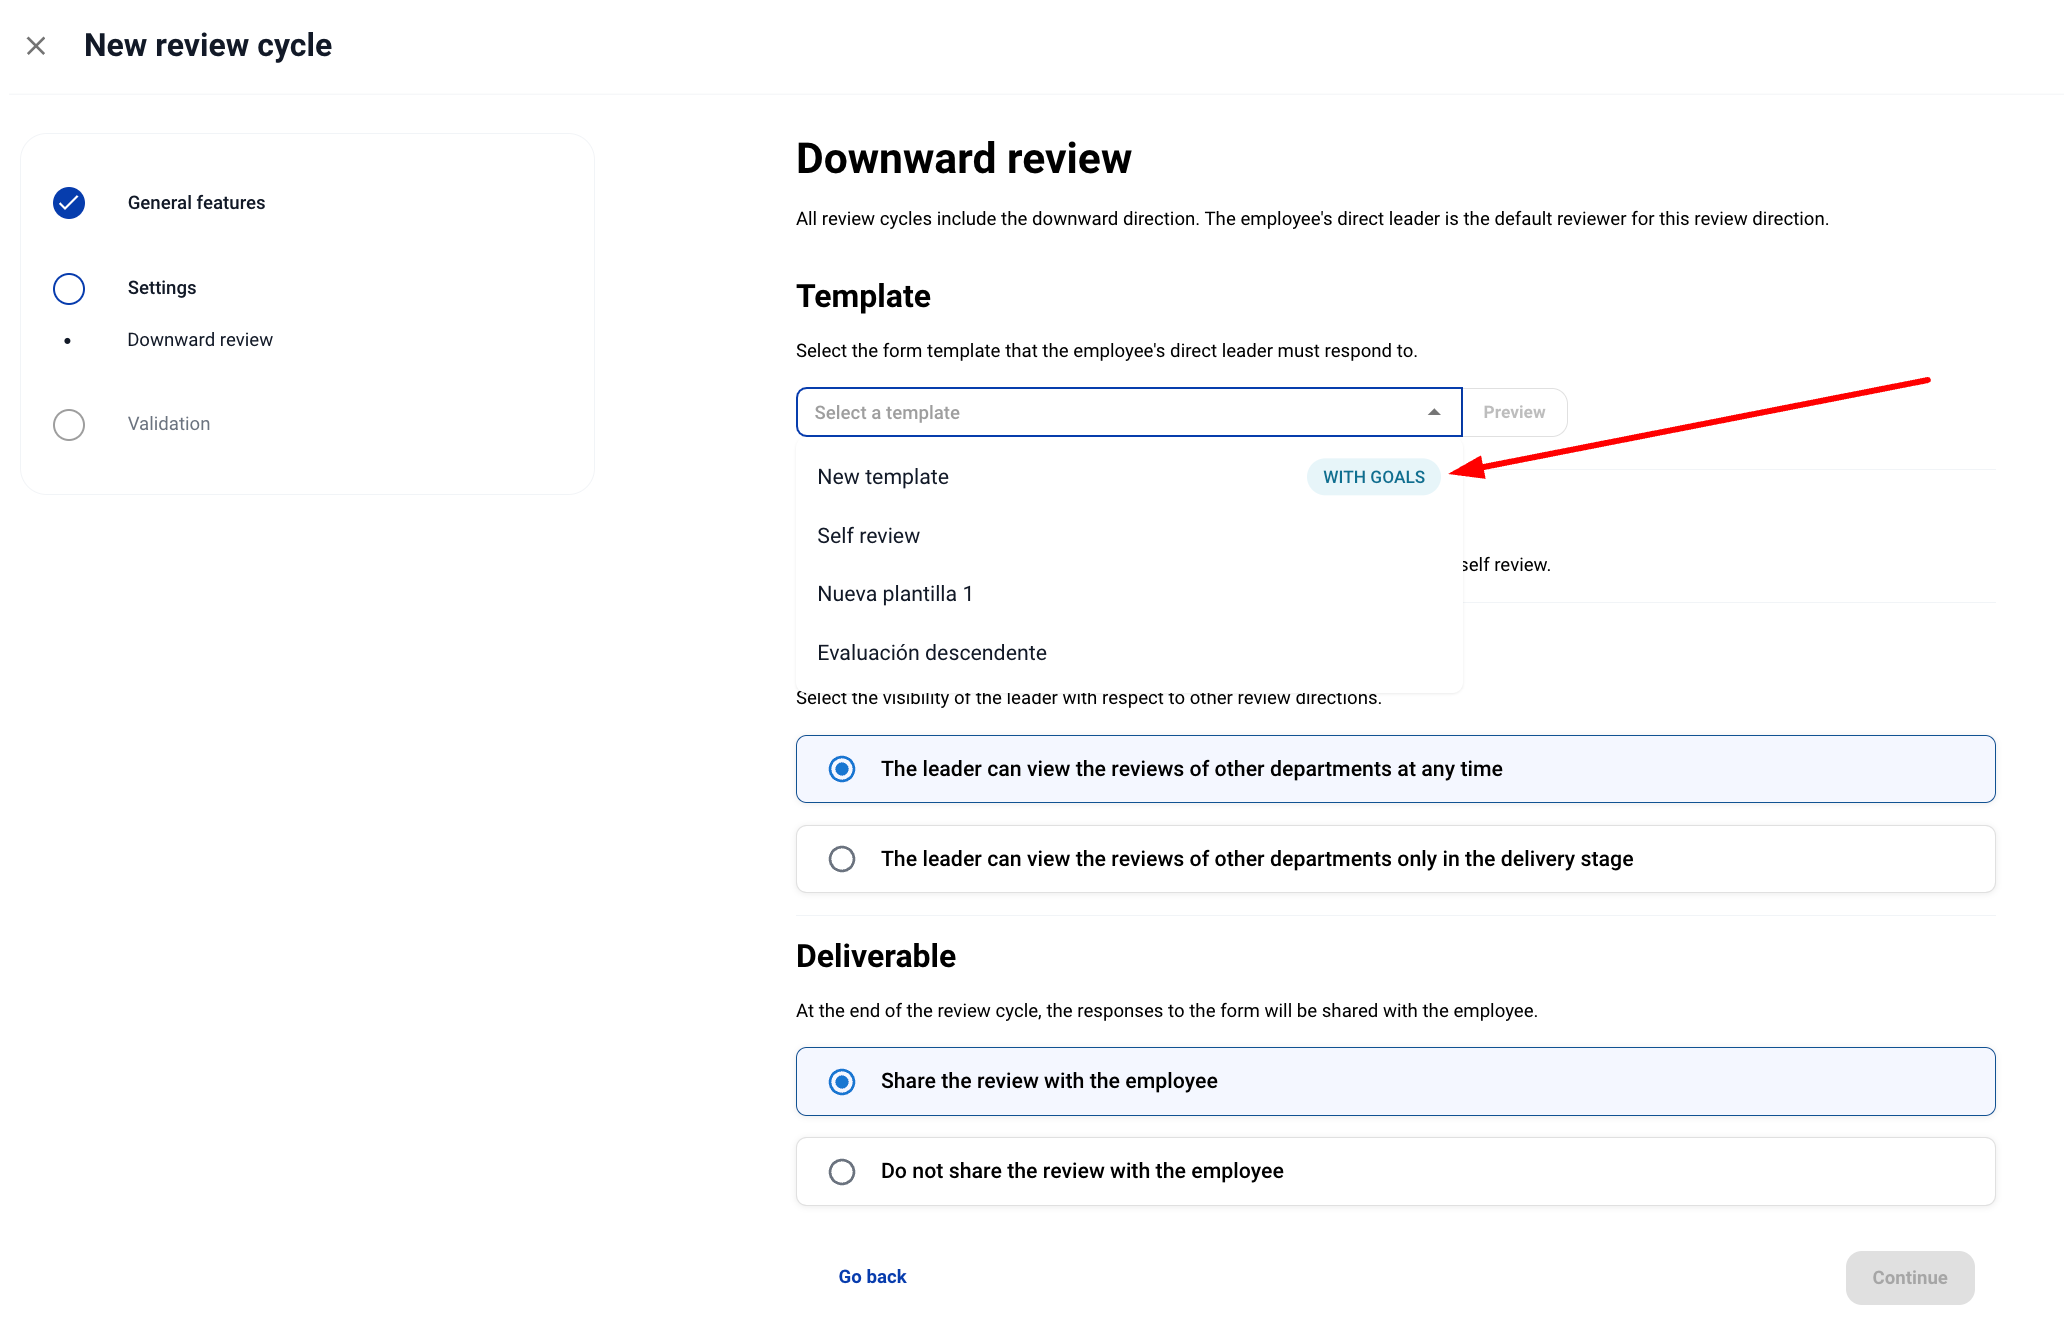2064x1328 pixels.
Task: Choose Self review from template list
Action: coord(868,536)
